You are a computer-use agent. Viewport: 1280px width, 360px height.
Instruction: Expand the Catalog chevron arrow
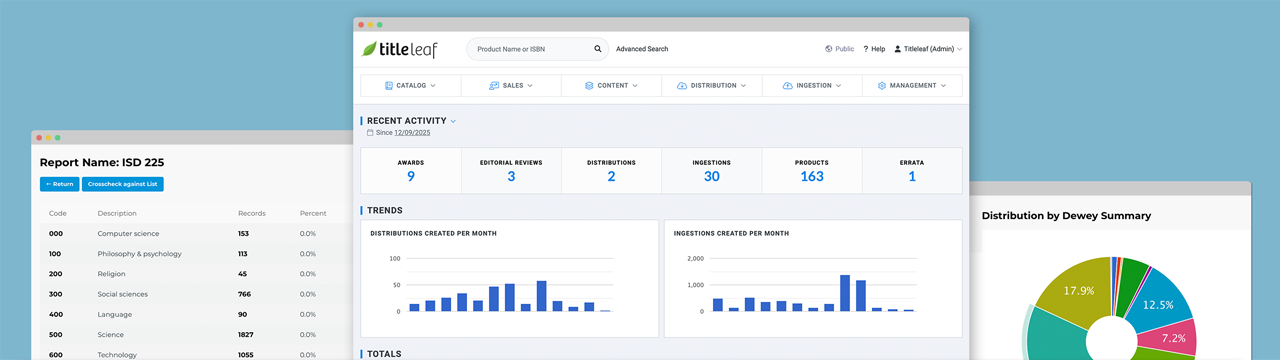point(433,86)
